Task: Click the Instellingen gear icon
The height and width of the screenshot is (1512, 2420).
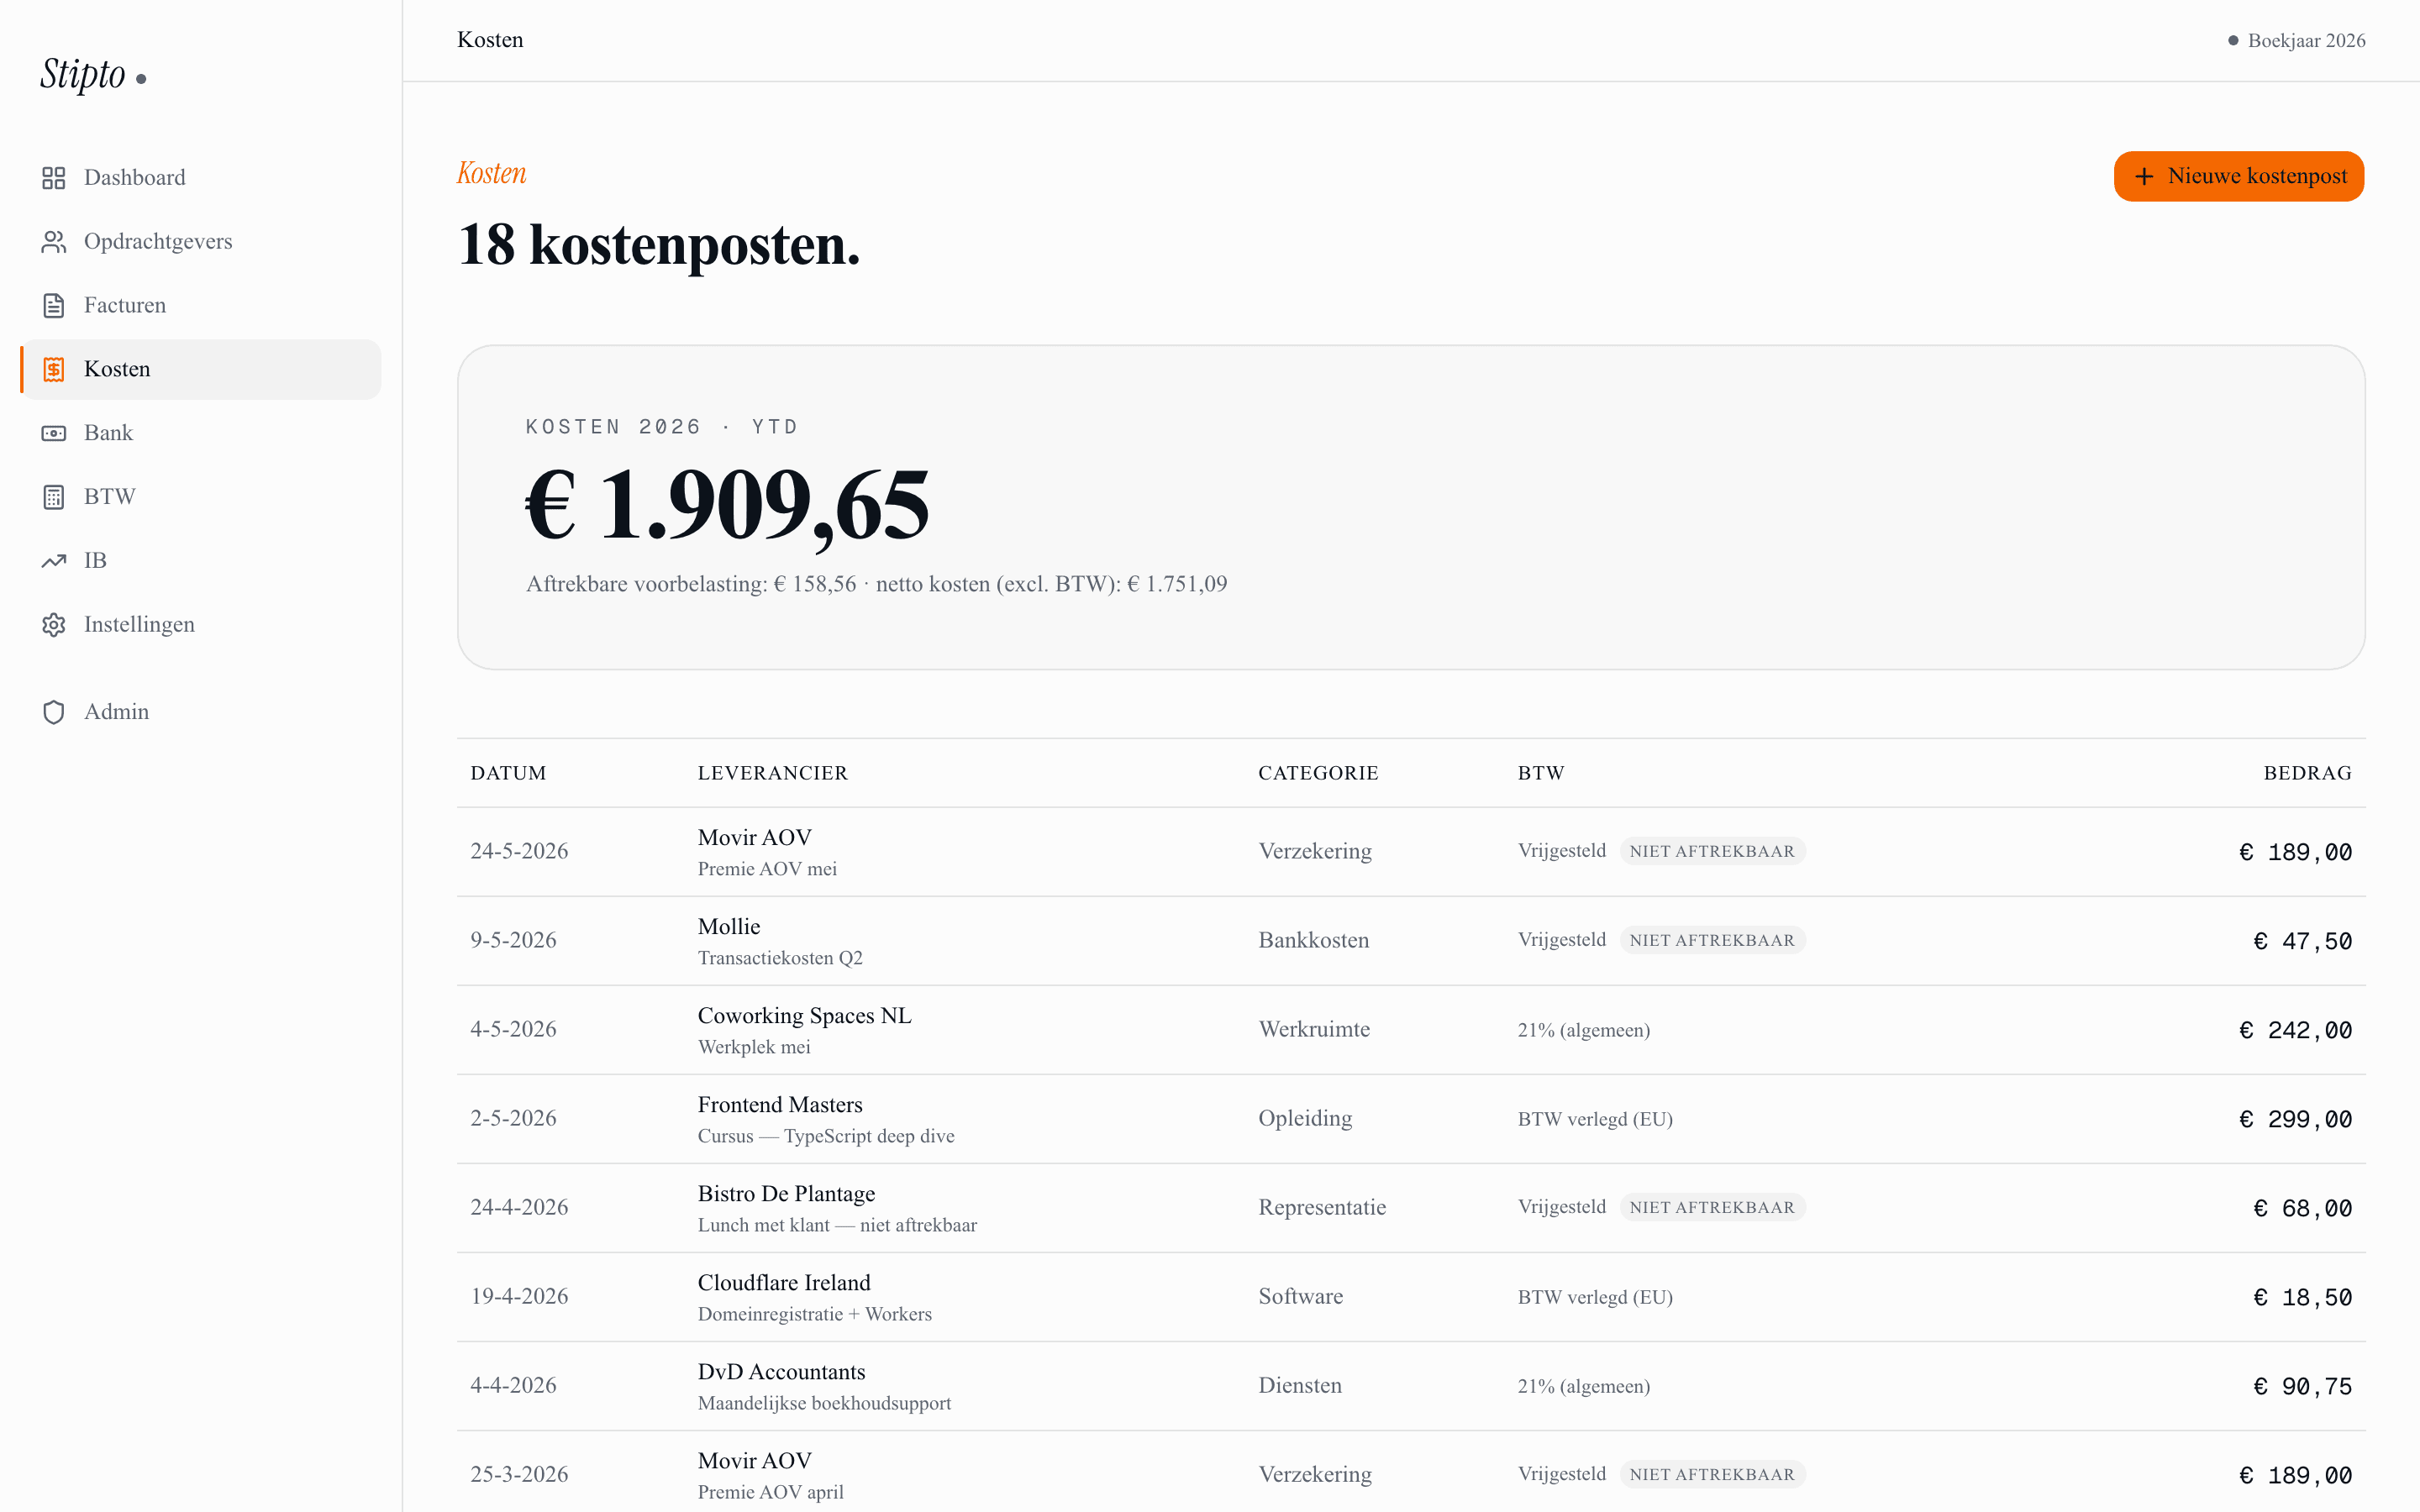Action: point(54,625)
